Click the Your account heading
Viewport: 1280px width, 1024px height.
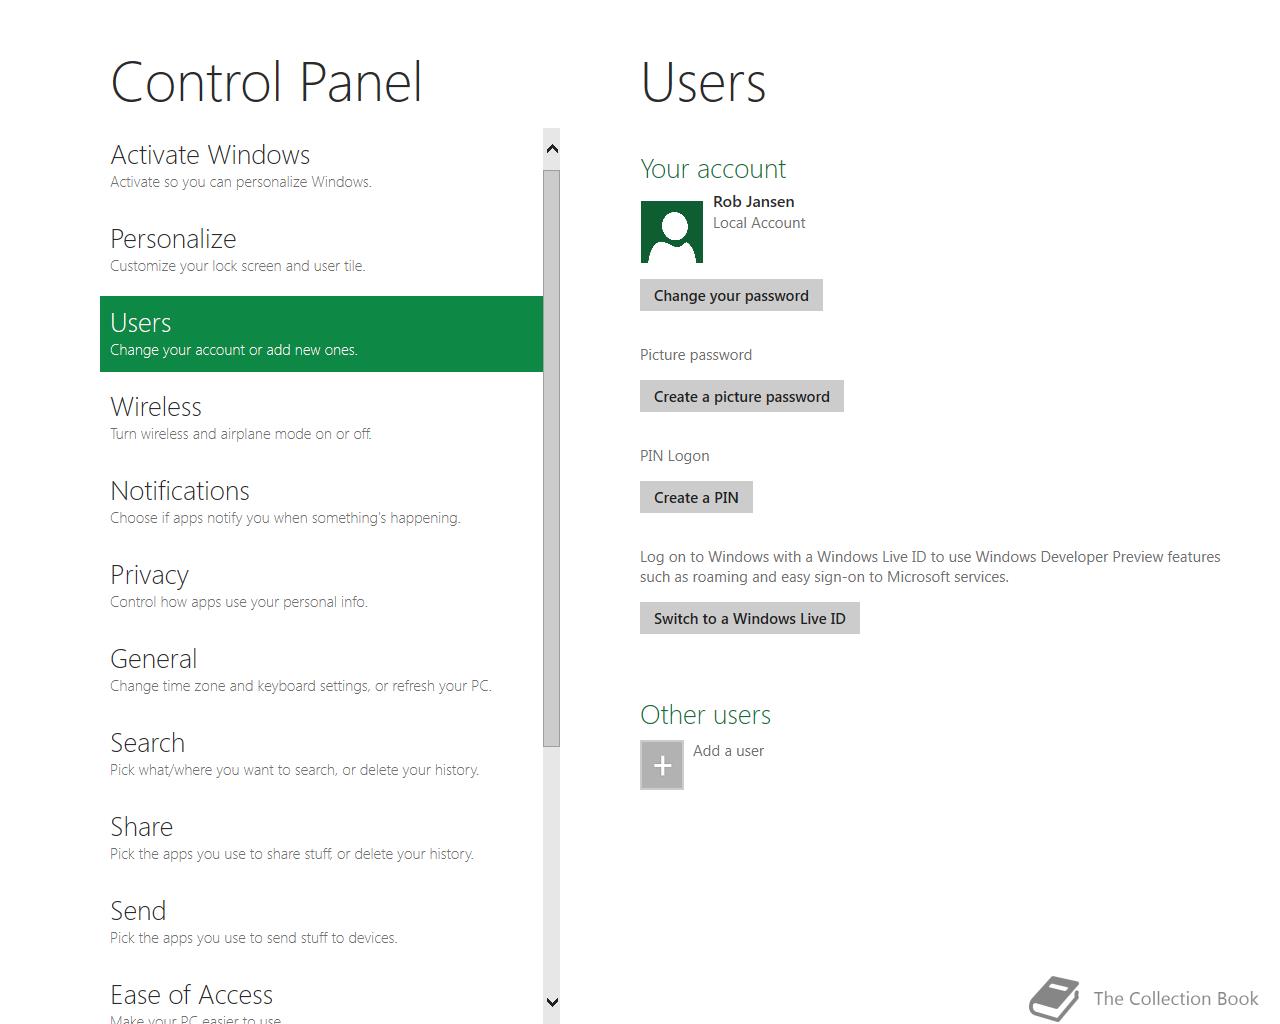pos(713,169)
